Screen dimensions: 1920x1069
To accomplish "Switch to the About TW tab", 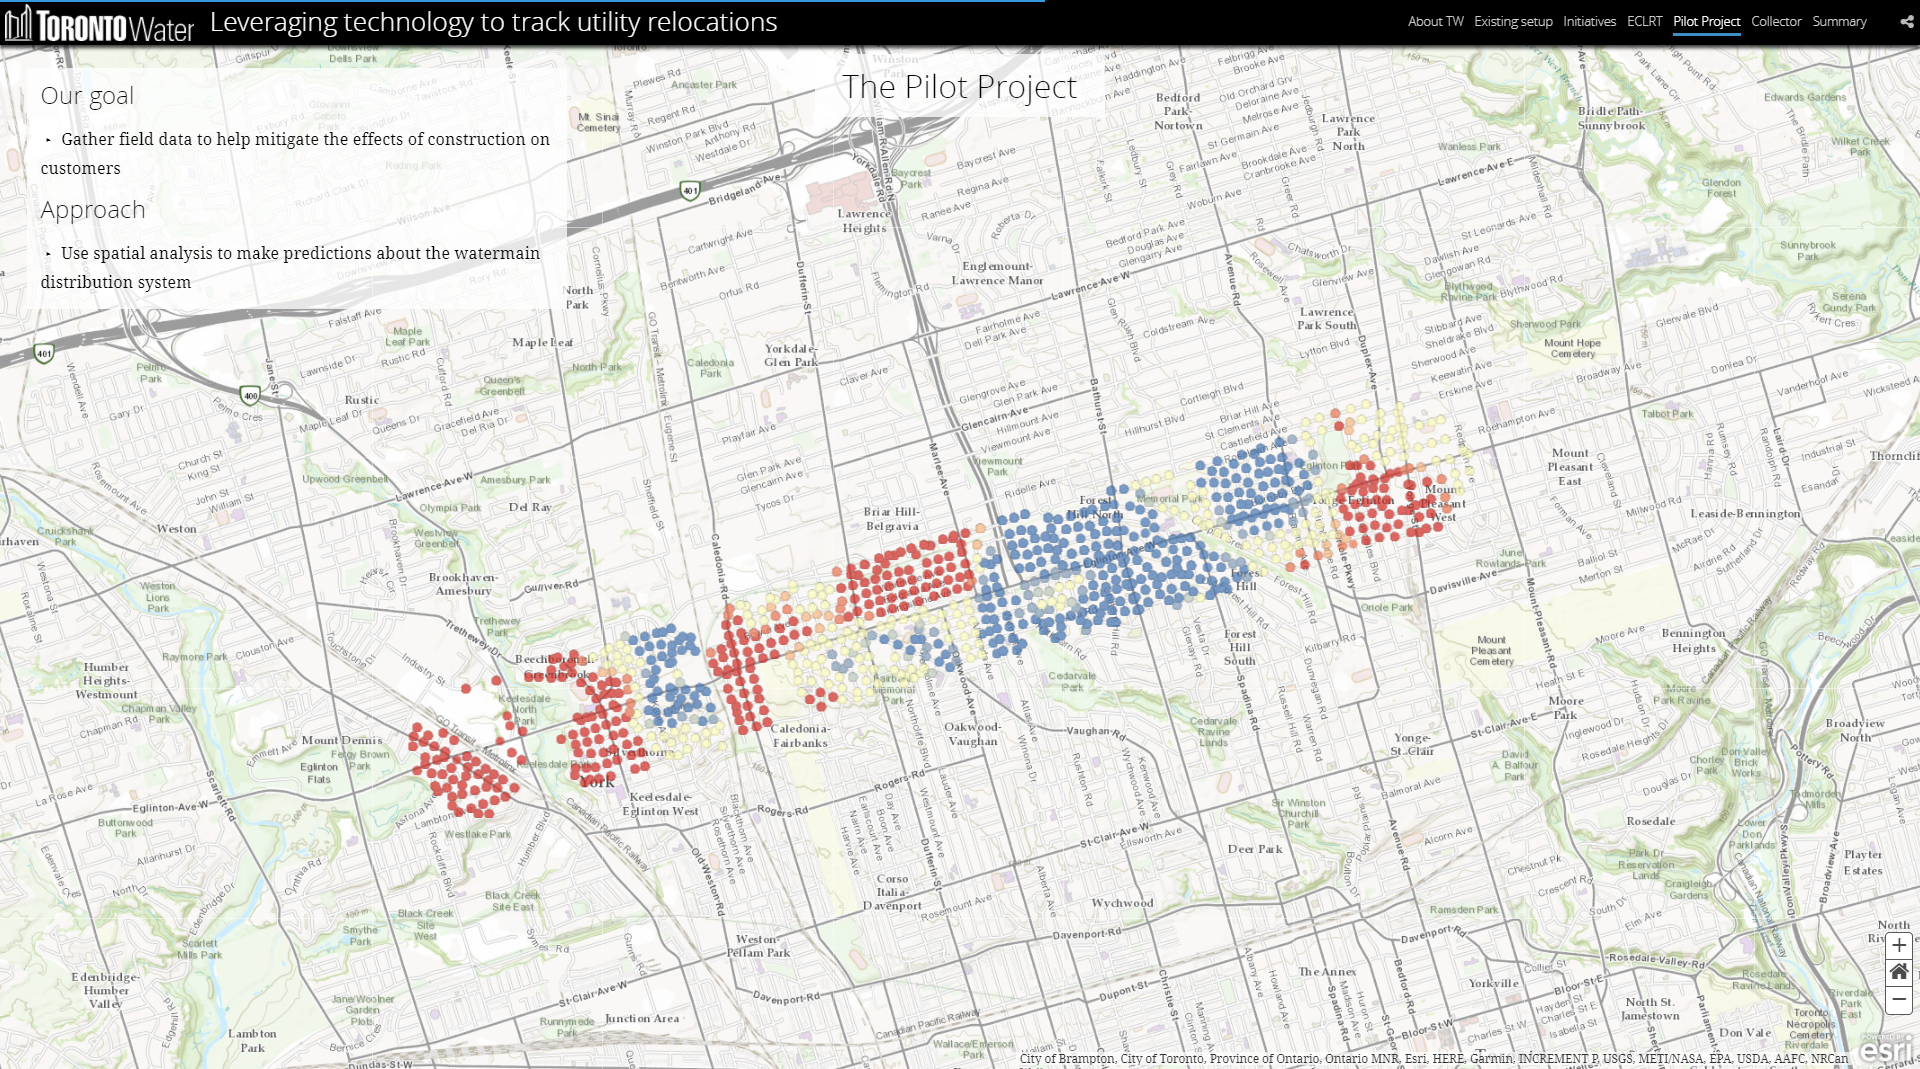I will coord(1435,22).
